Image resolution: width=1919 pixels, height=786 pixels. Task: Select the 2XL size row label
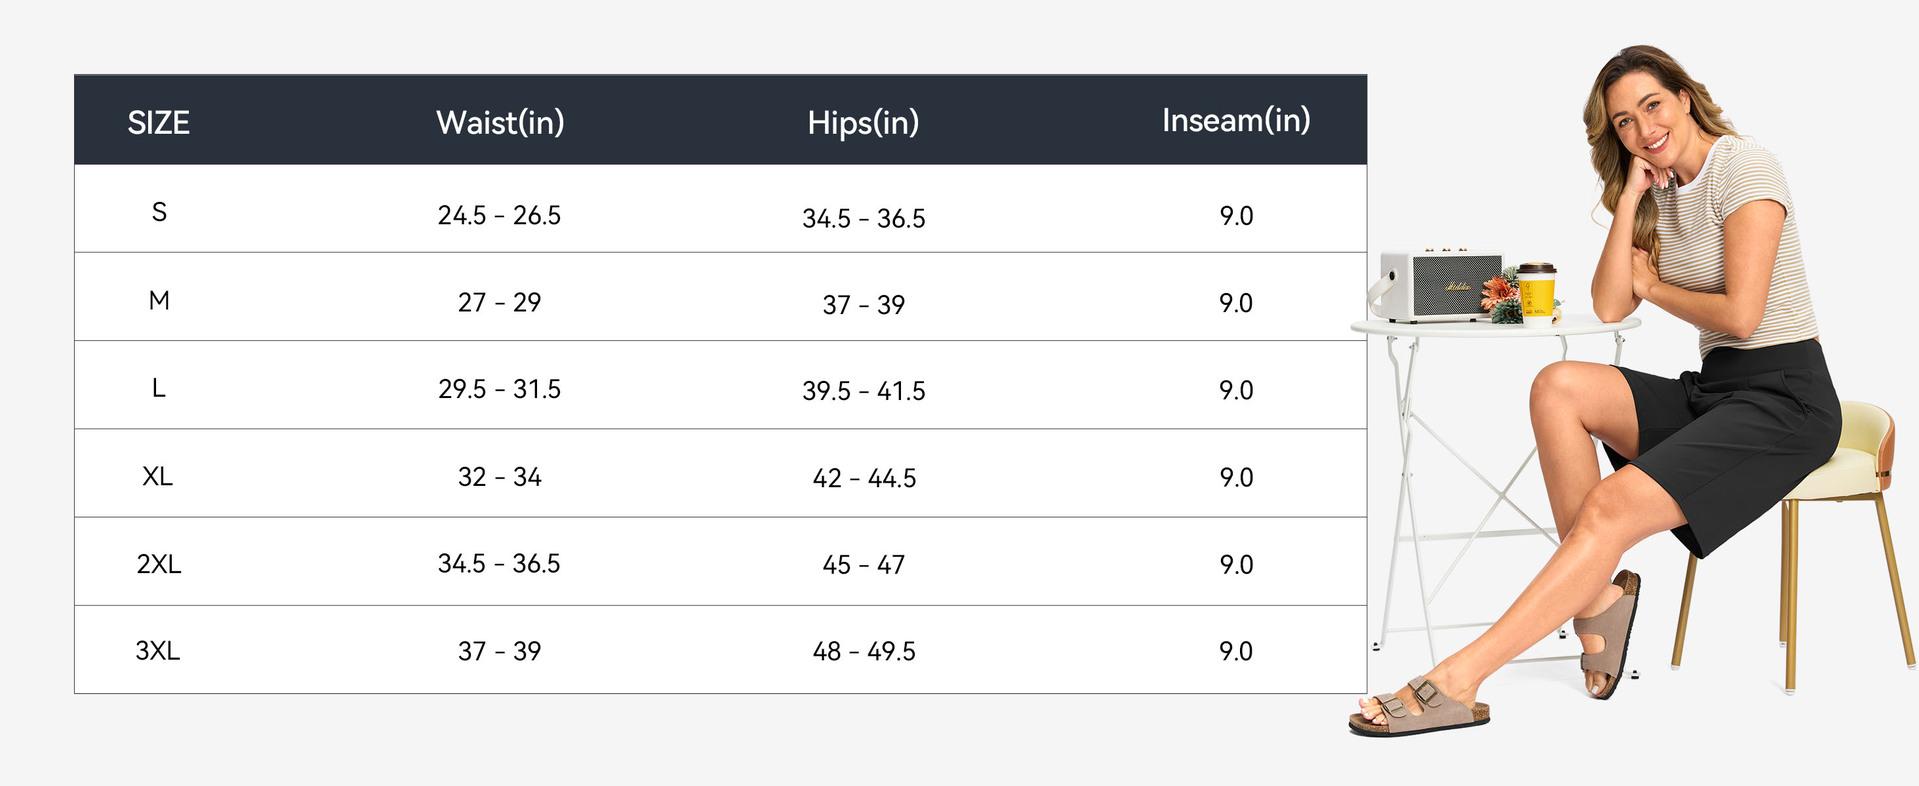pos(159,564)
